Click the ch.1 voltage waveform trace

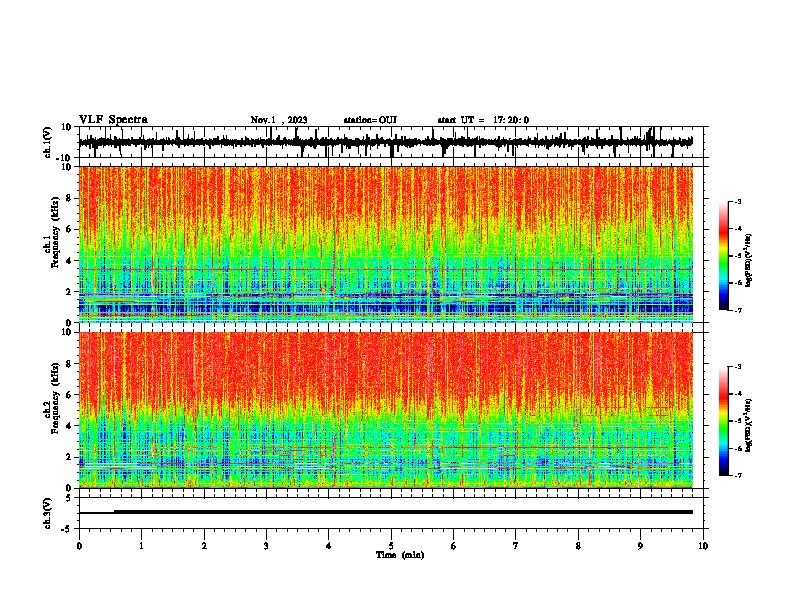[385, 142]
